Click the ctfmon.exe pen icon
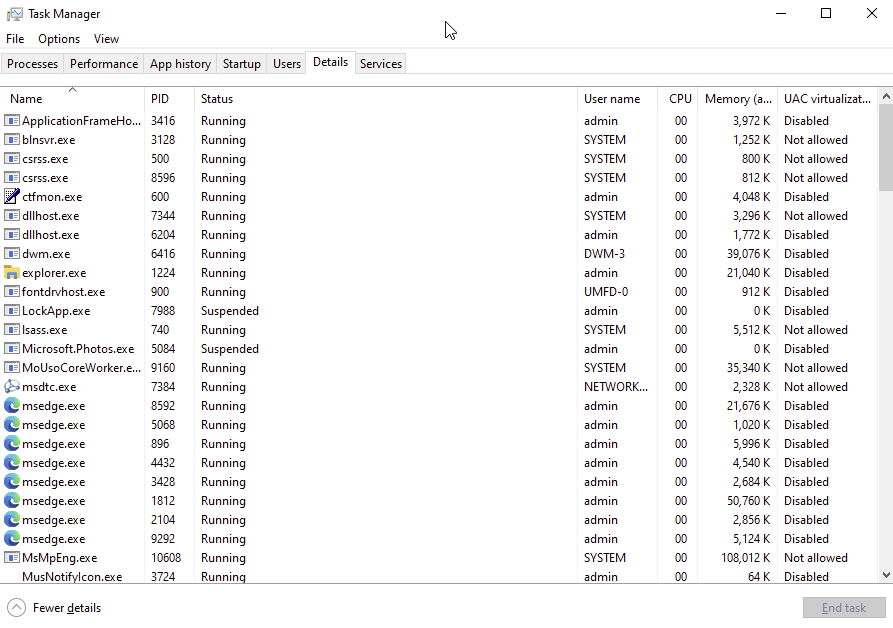The width and height of the screenshot is (893, 628). coord(11,196)
